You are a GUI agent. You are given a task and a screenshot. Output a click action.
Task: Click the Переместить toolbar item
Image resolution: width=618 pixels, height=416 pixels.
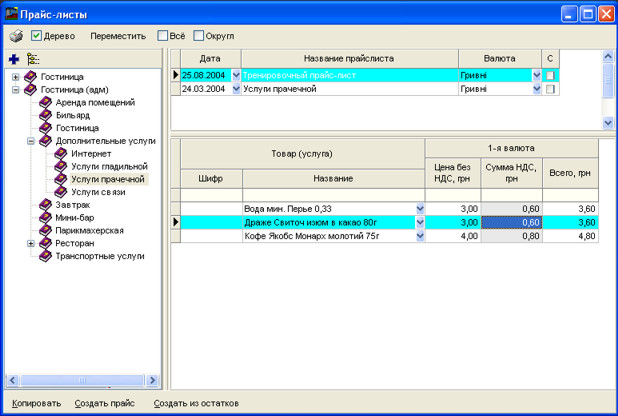tap(117, 36)
